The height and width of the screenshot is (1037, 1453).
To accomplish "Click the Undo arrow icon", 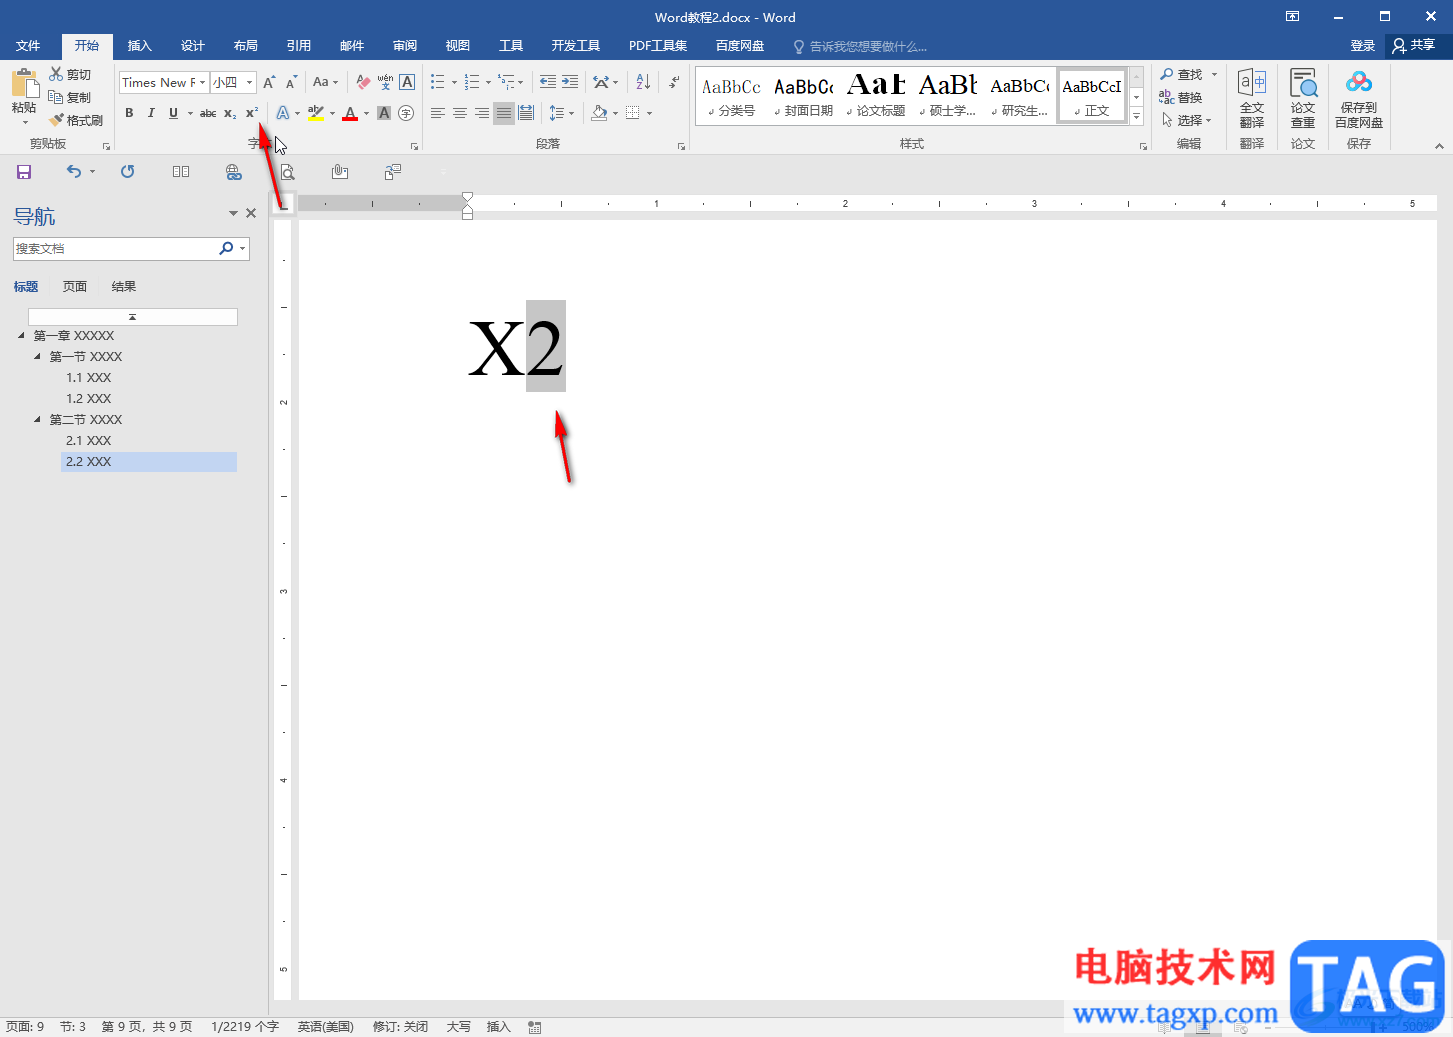I will 74,172.
